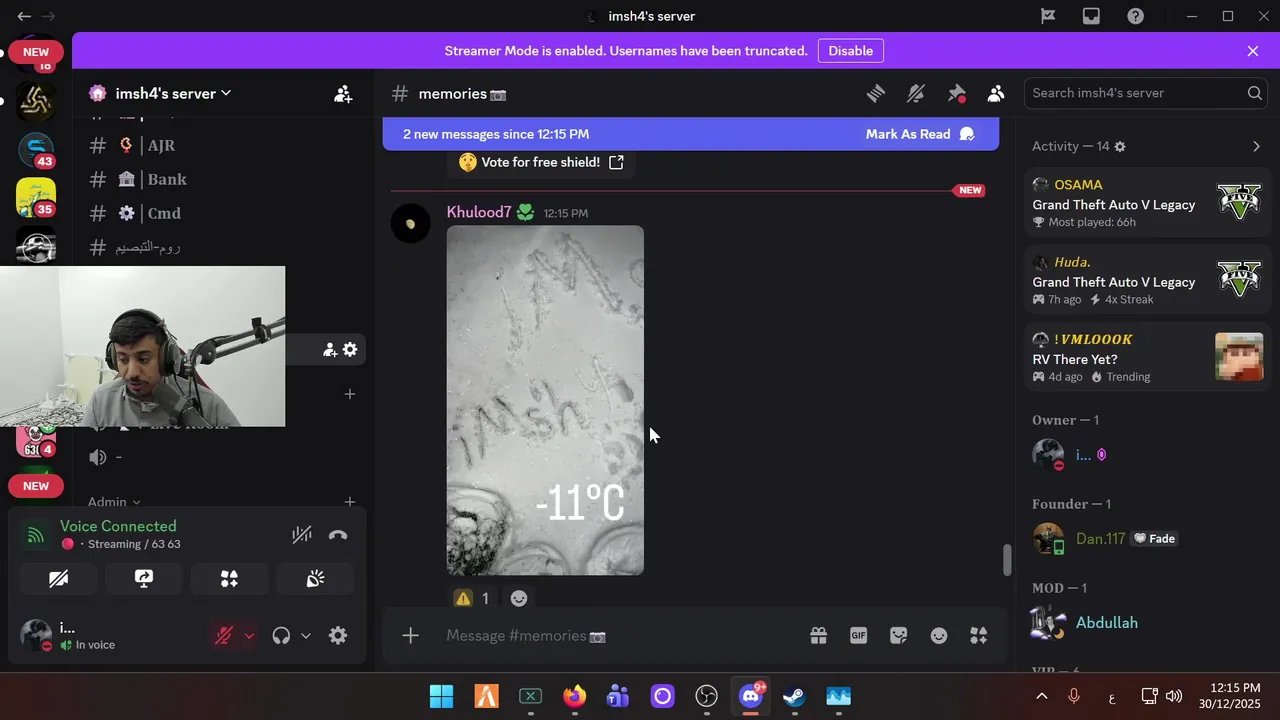Open User Settings gear
Viewport: 1280px width, 720px height.
point(338,635)
